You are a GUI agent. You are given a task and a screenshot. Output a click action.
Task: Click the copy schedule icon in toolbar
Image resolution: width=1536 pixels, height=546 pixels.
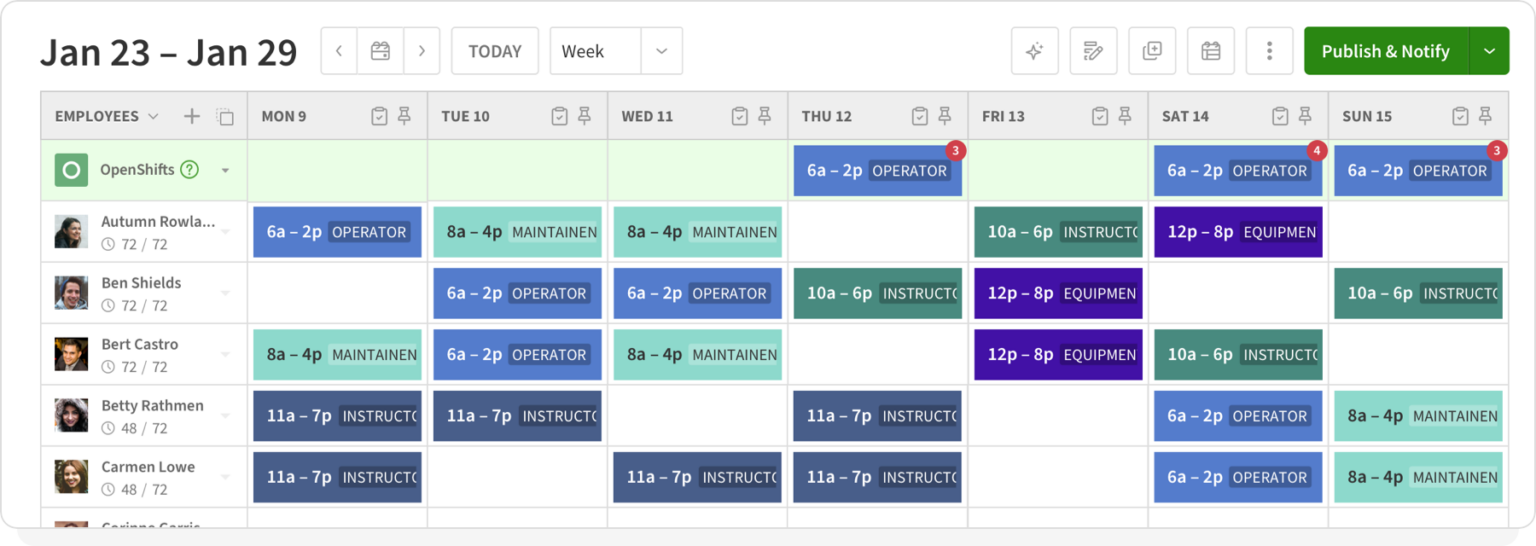click(1152, 51)
